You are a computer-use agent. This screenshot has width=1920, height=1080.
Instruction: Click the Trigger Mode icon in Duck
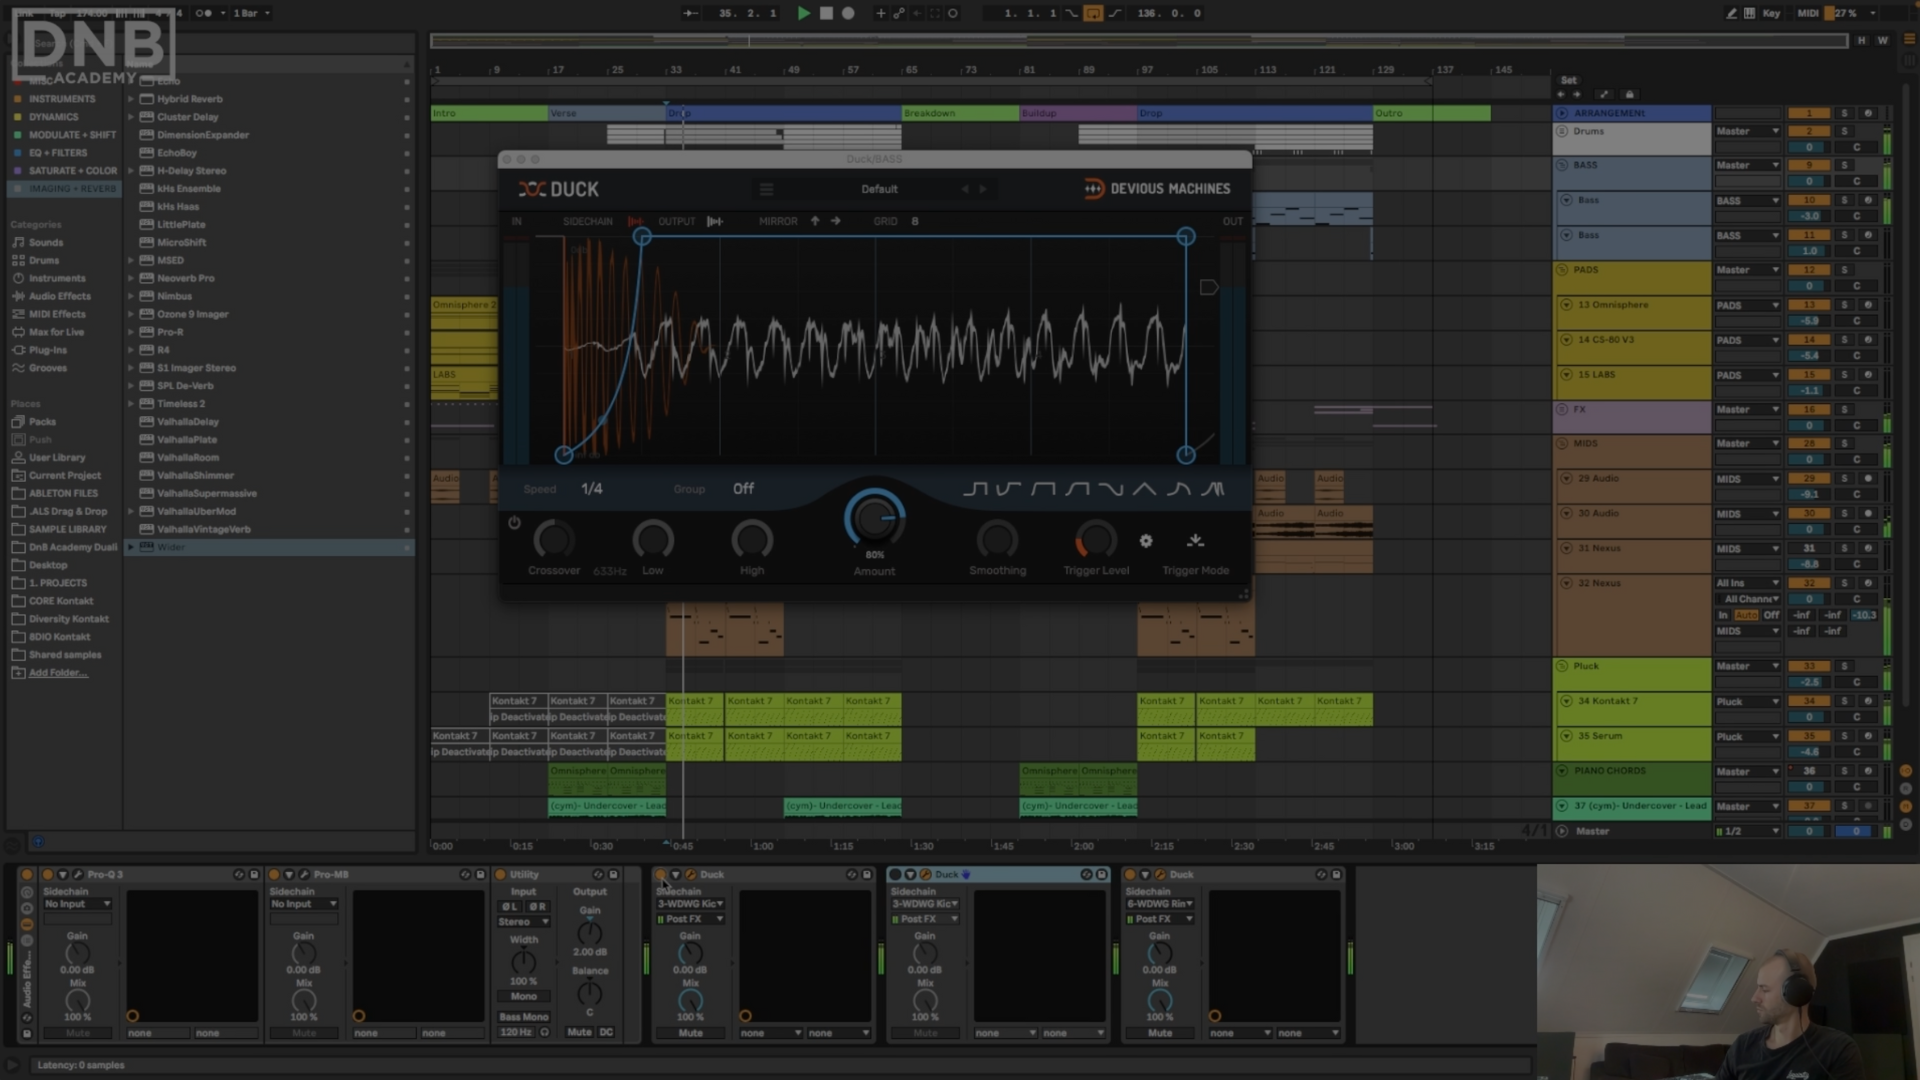(x=1195, y=541)
